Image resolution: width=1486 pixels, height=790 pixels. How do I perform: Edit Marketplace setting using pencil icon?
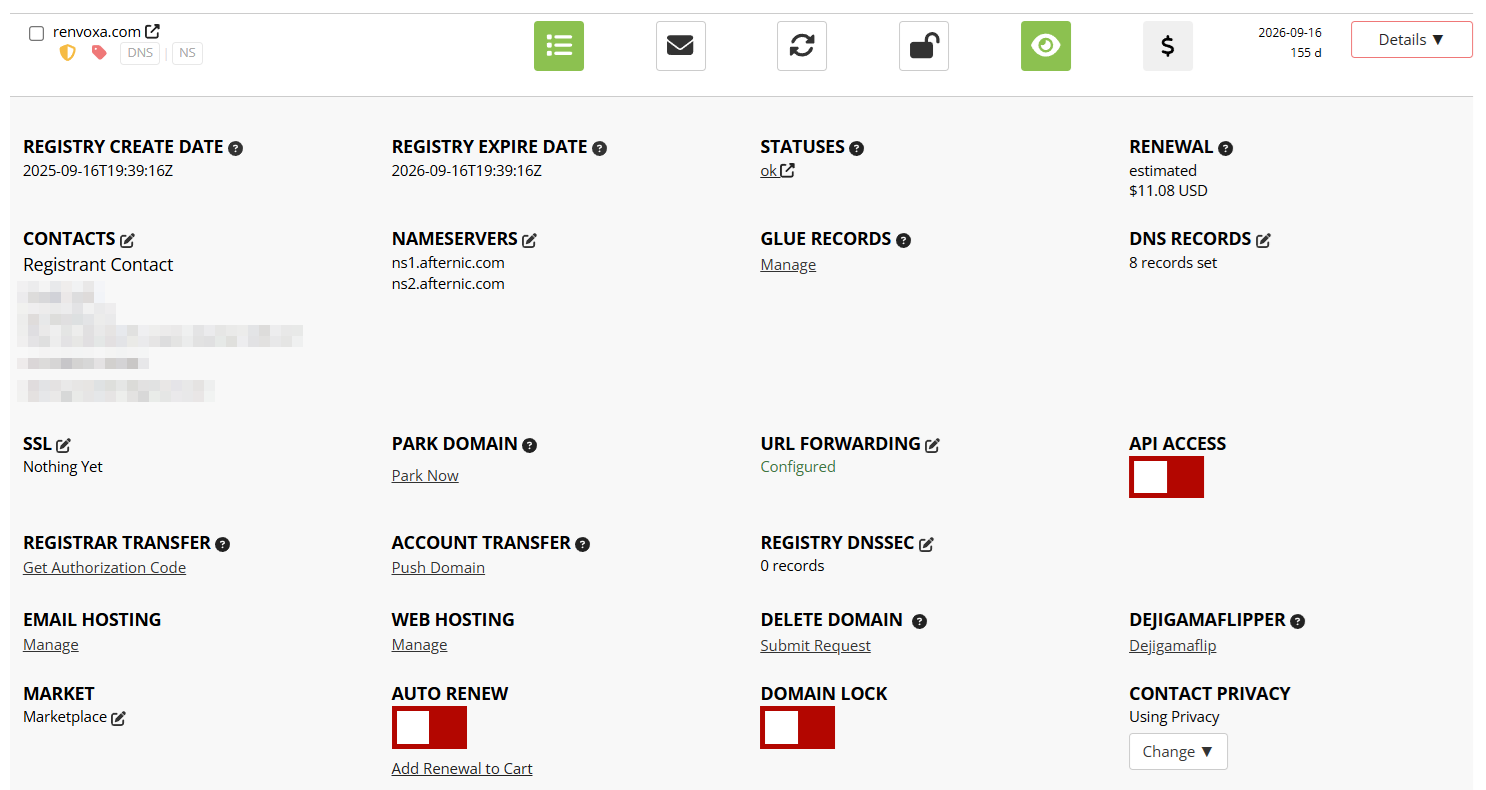[x=118, y=718]
